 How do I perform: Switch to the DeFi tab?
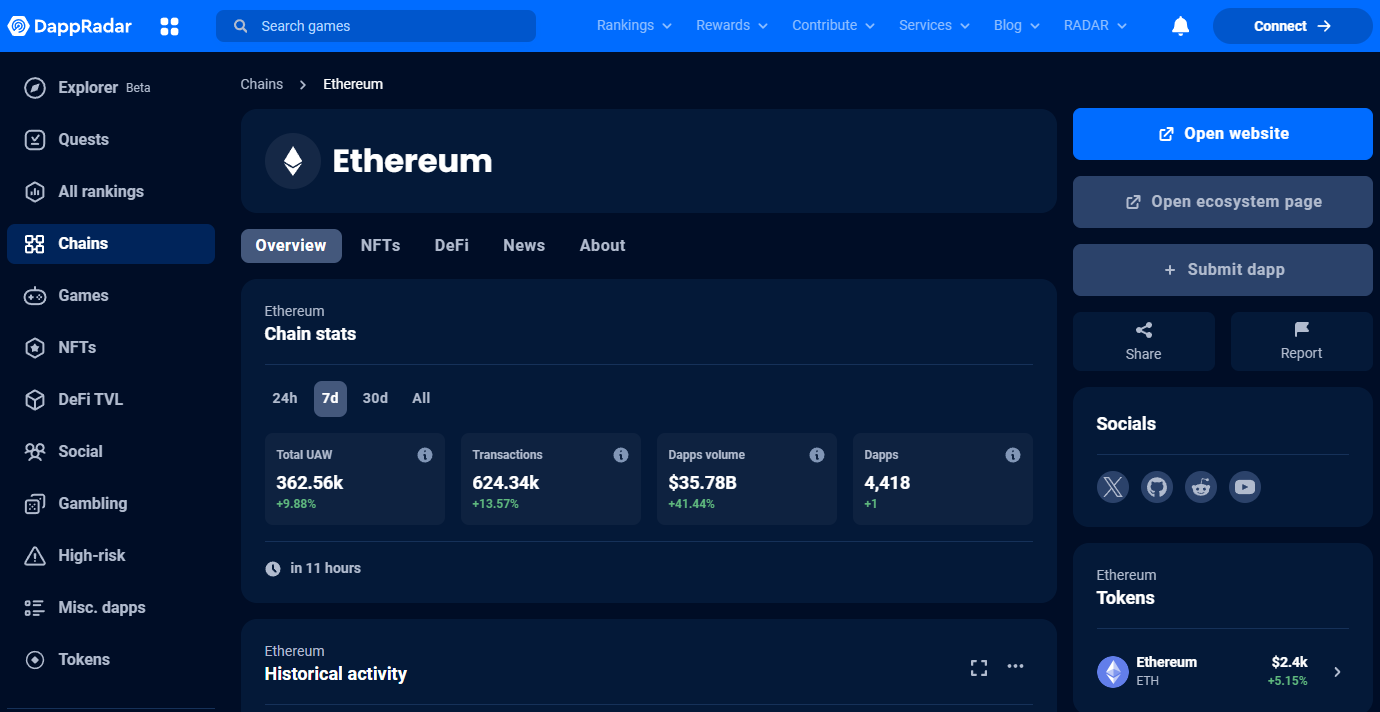[x=451, y=245]
